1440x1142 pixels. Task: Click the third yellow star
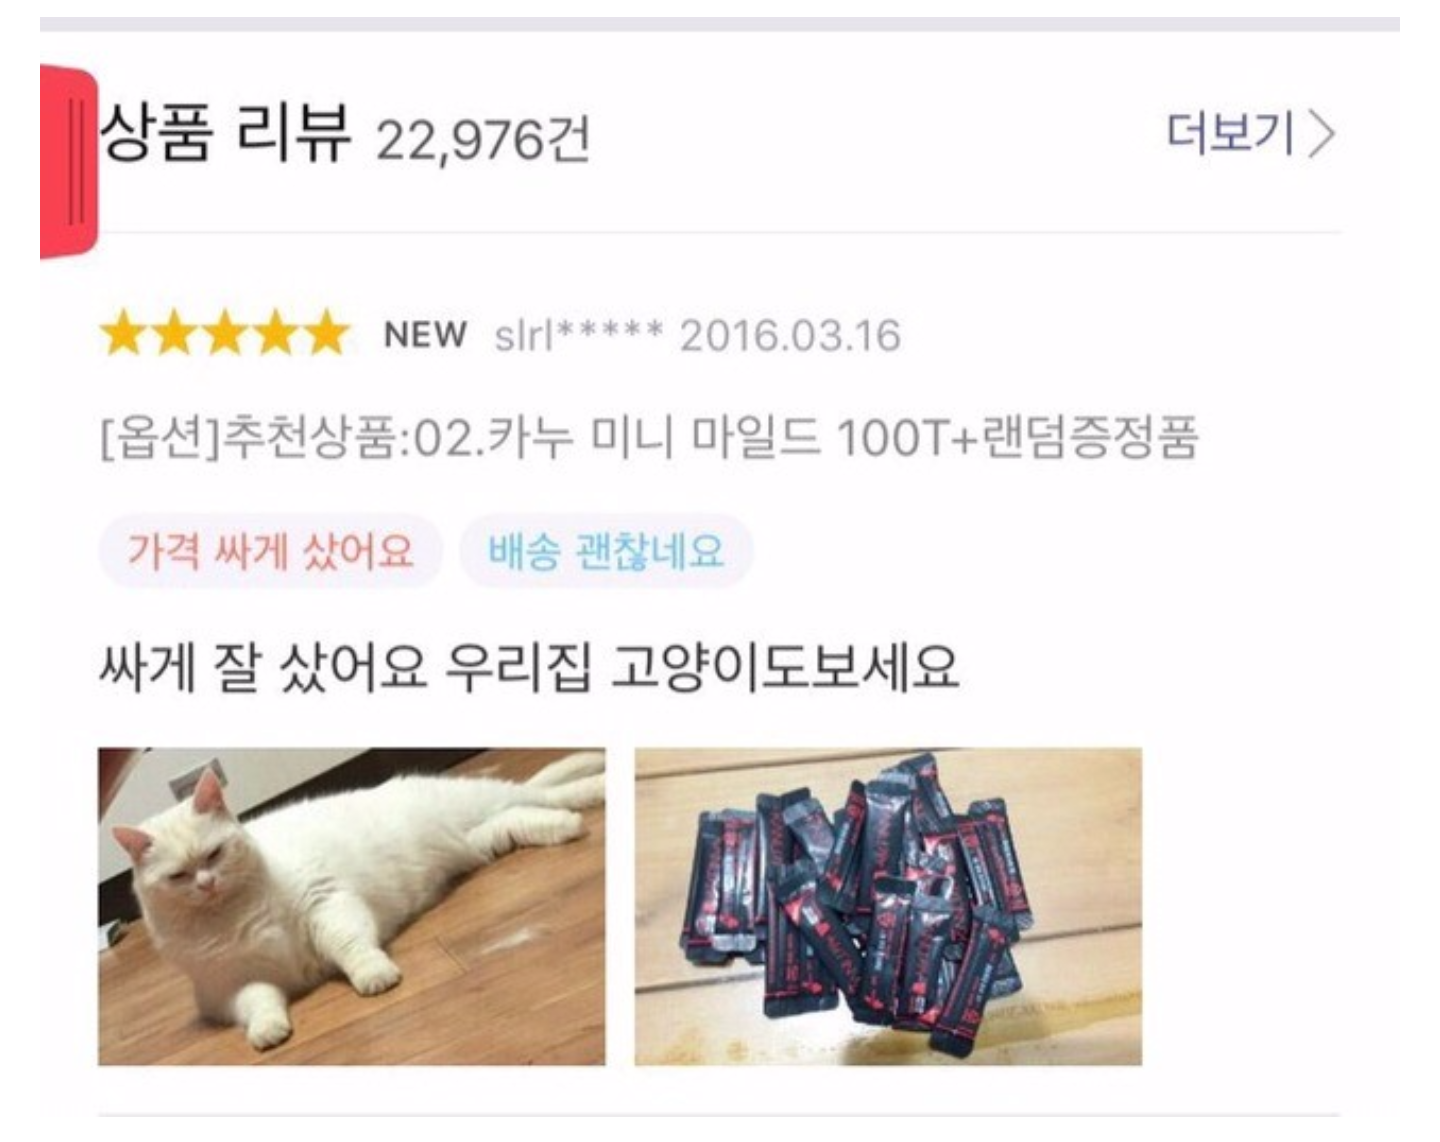click(225, 334)
